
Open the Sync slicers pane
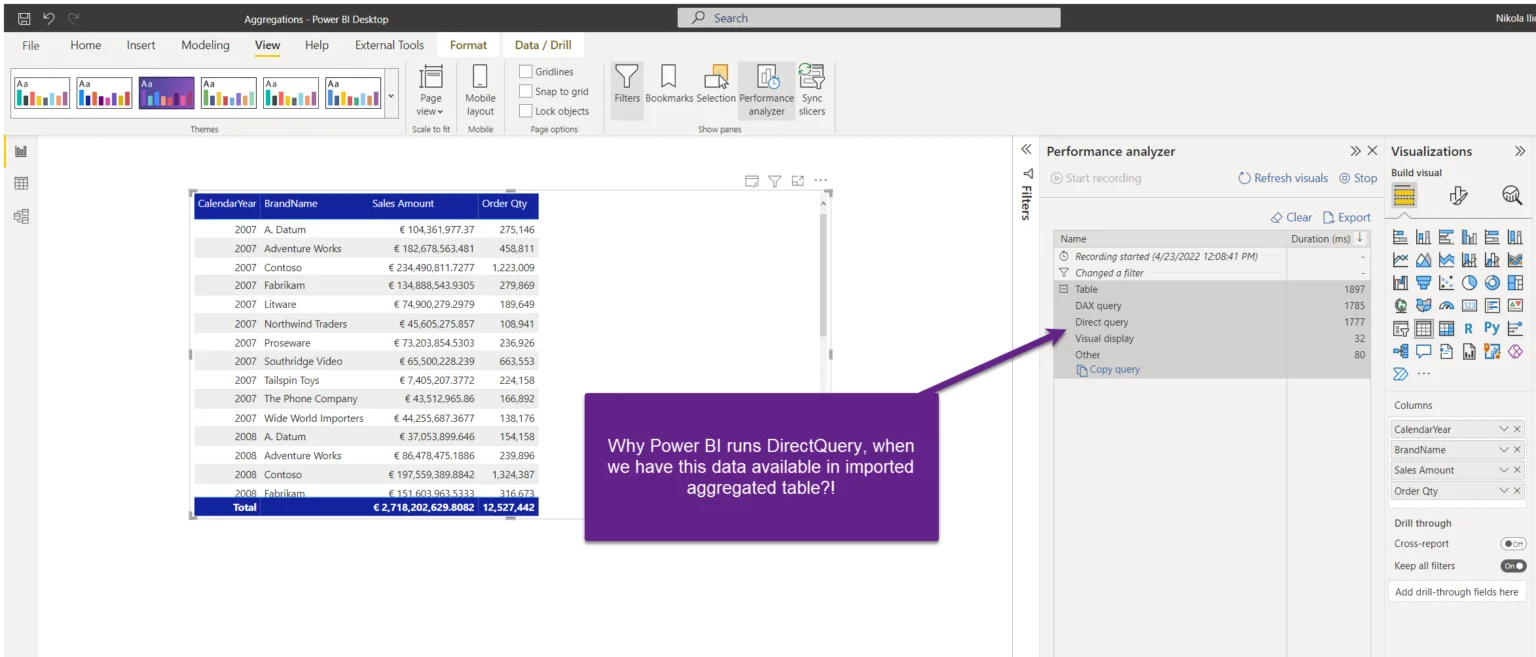(812, 91)
